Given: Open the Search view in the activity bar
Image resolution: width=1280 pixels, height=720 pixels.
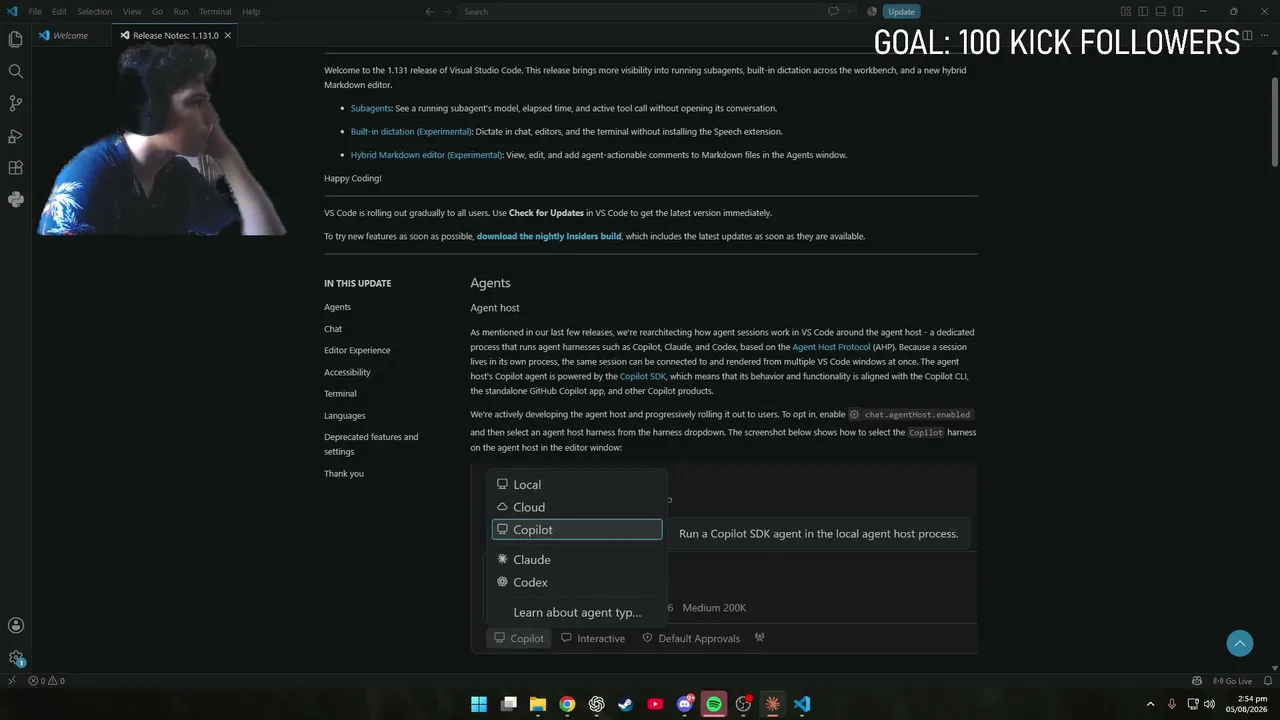Looking at the screenshot, I should pyautogui.click(x=15, y=71).
